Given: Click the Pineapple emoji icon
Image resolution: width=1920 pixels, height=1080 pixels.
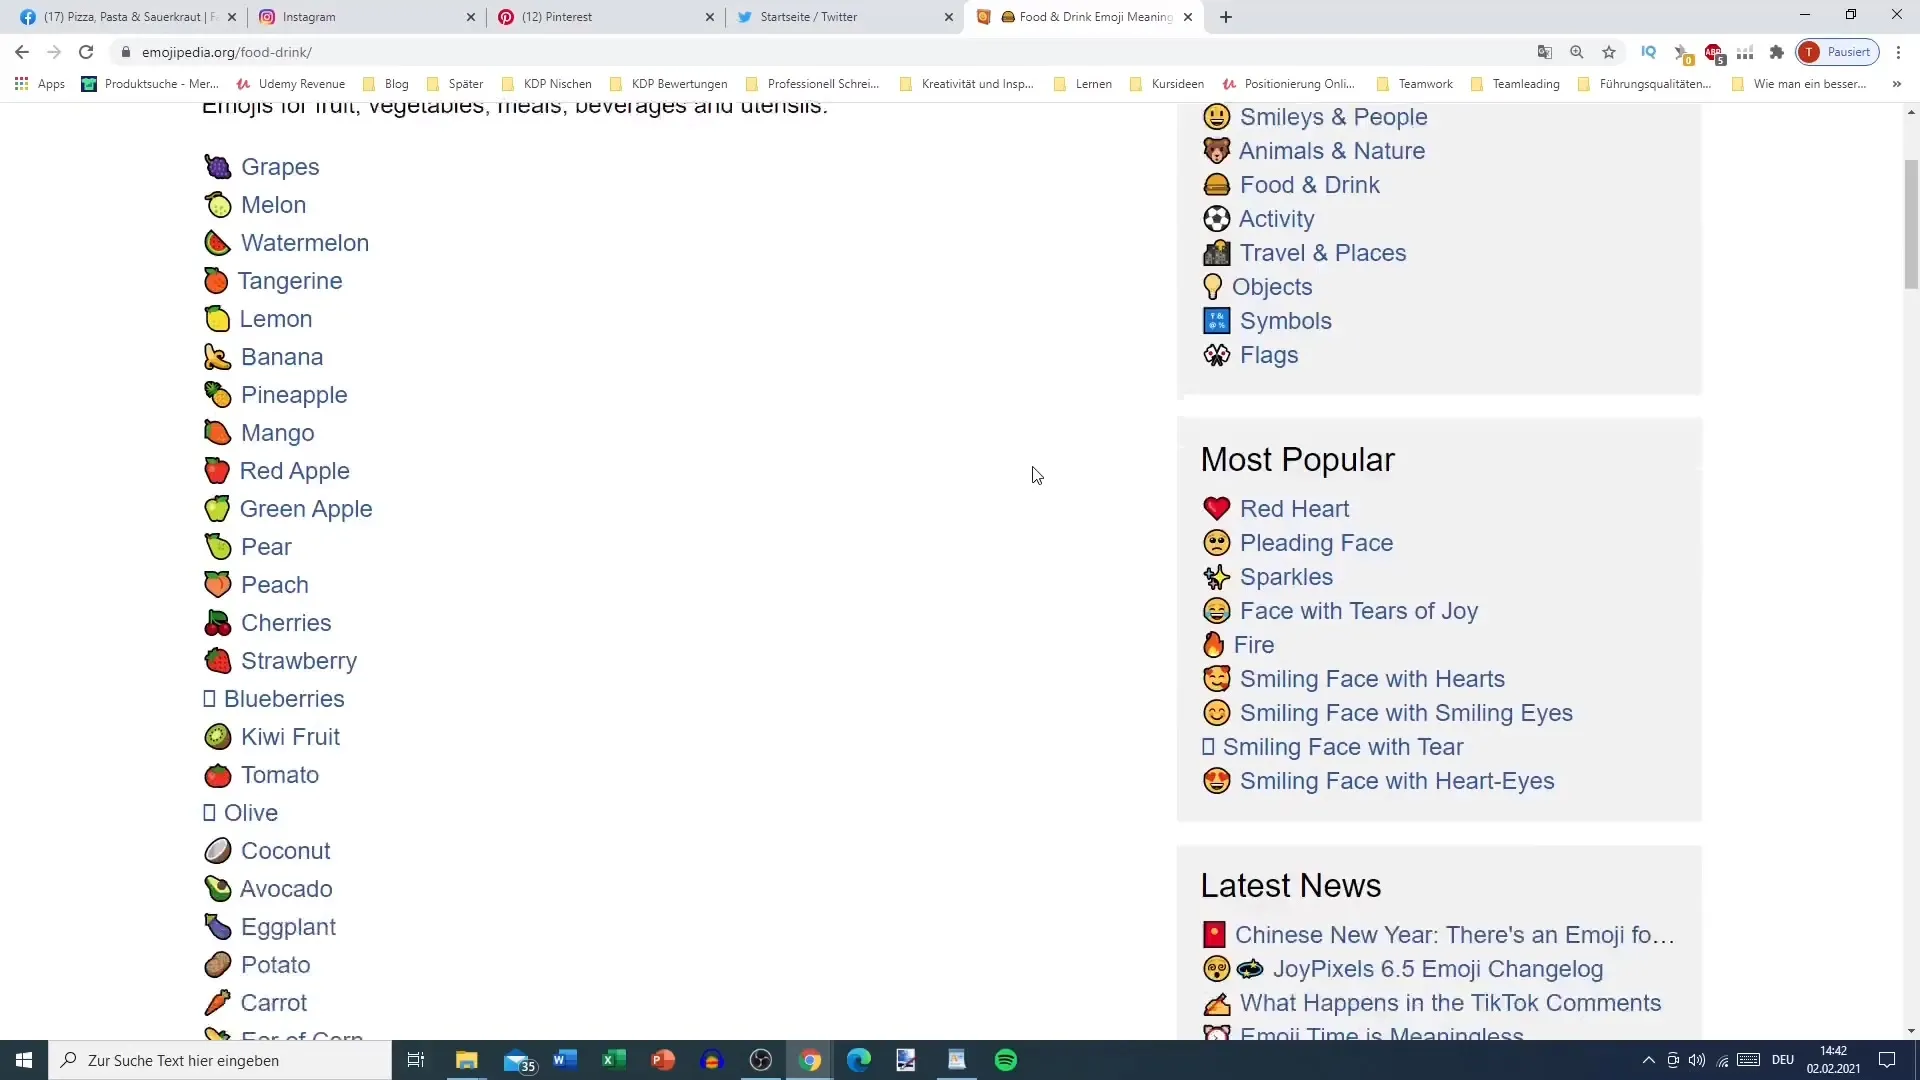Looking at the screenshot, I should coord(217,395).
